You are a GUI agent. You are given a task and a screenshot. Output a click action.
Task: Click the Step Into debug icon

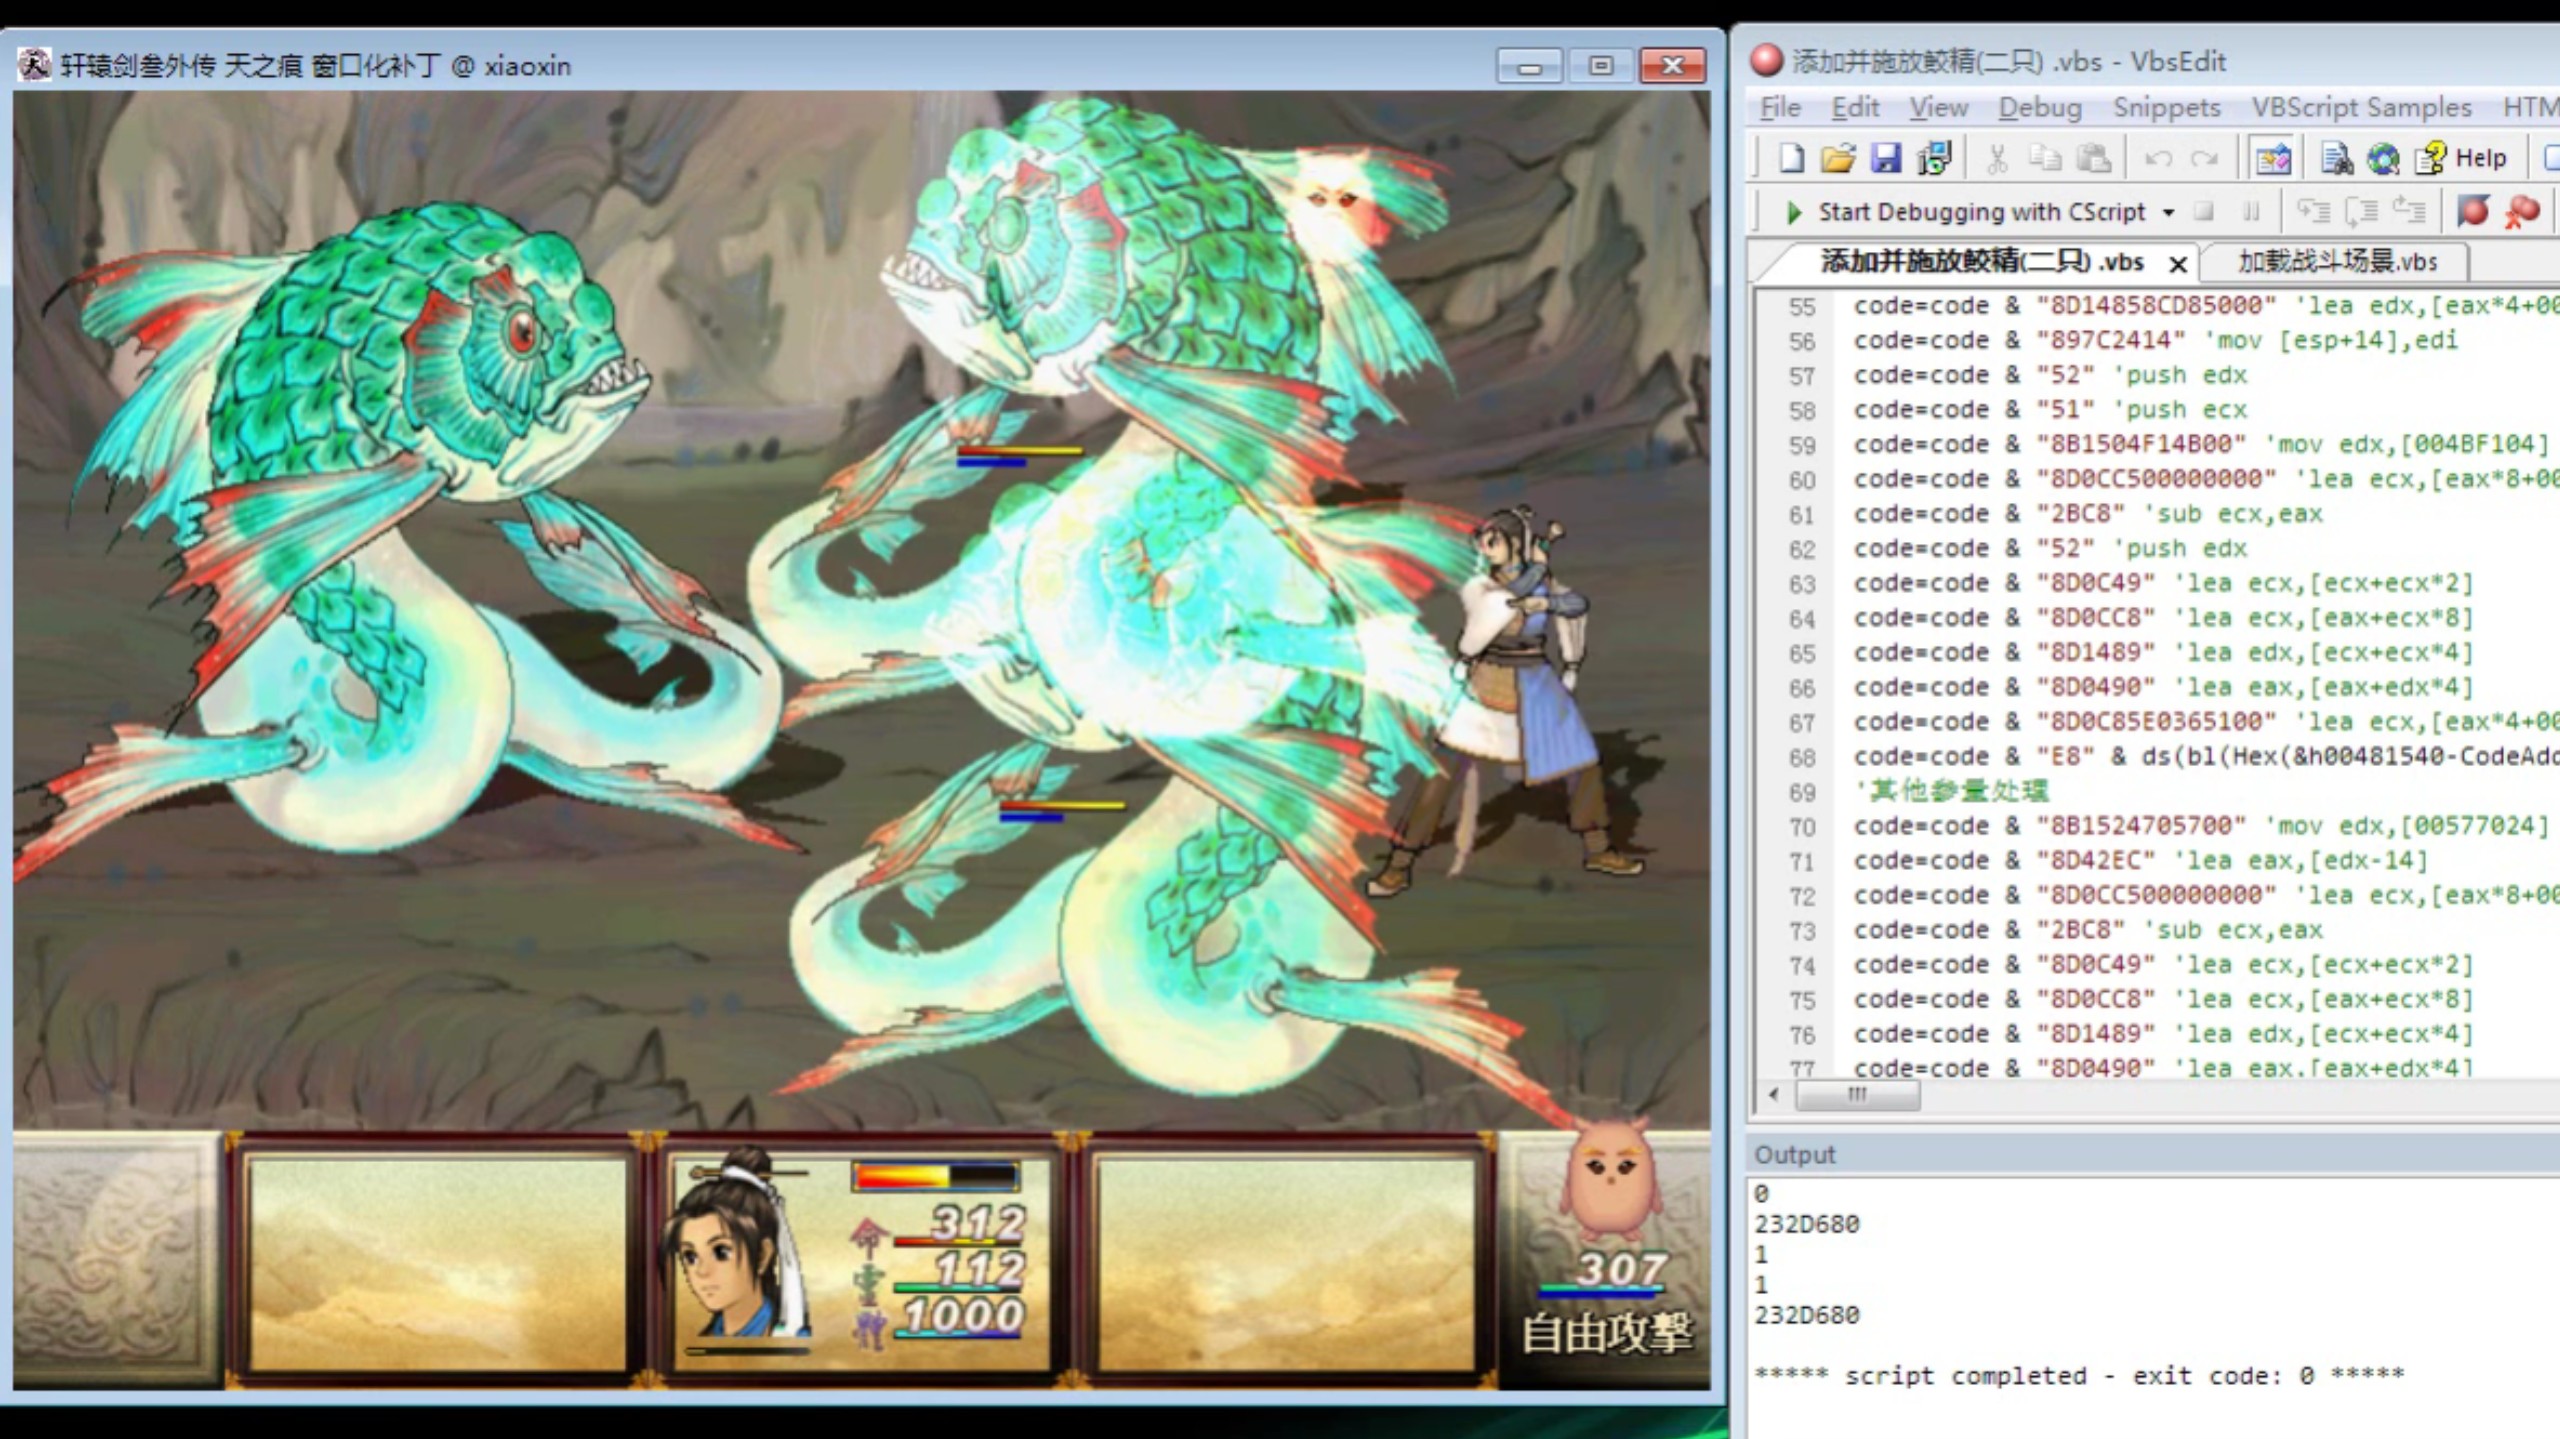(2313, 211)
